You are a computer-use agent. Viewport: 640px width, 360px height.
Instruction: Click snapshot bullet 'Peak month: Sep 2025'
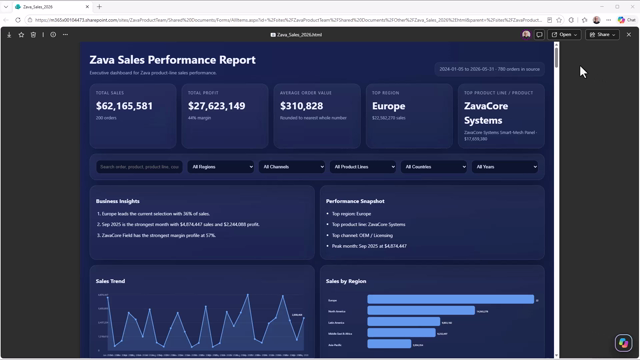pyautogui.click(x=369, y=246)
